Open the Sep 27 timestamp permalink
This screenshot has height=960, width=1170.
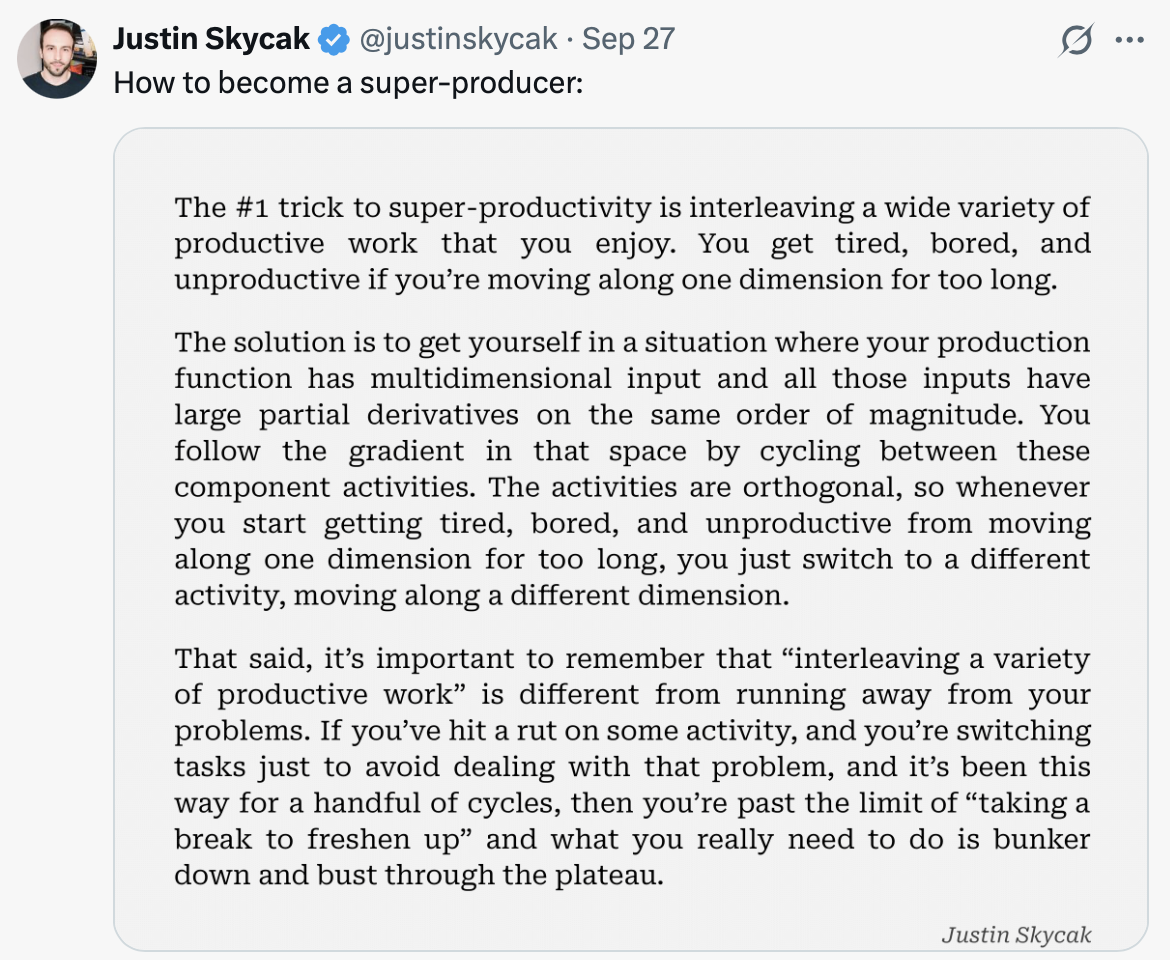(628, 39)
